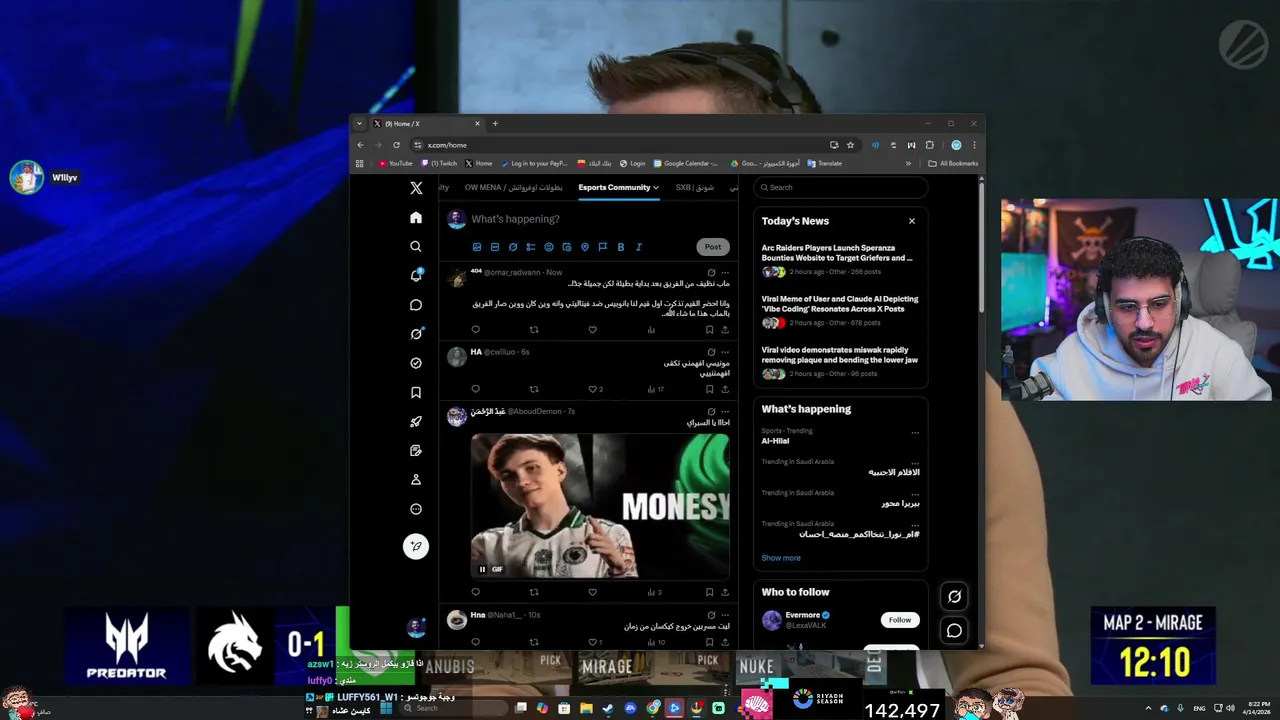The width and height of the screenshot is (1280, 720).
Task: Open Chrome three-dot menu
Action: coord(974,145)
